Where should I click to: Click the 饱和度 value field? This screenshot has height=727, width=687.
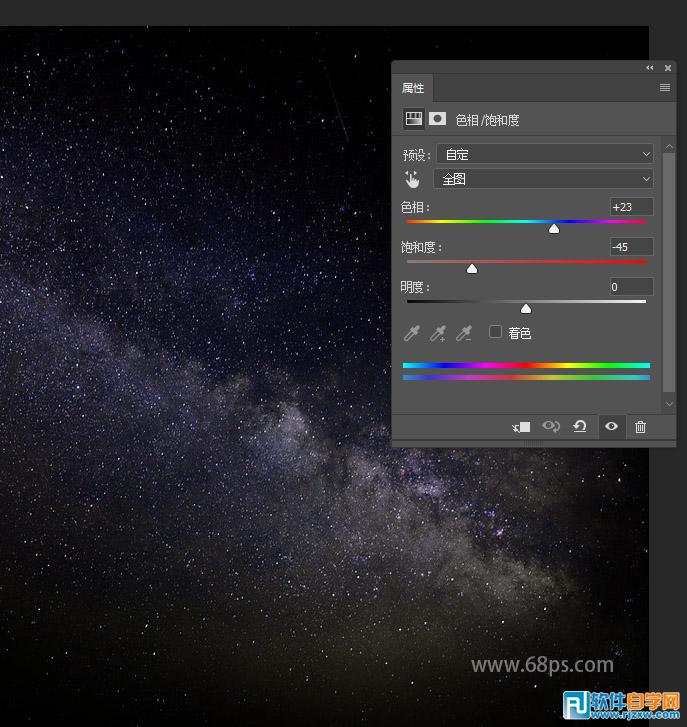[x=631, y=247]
